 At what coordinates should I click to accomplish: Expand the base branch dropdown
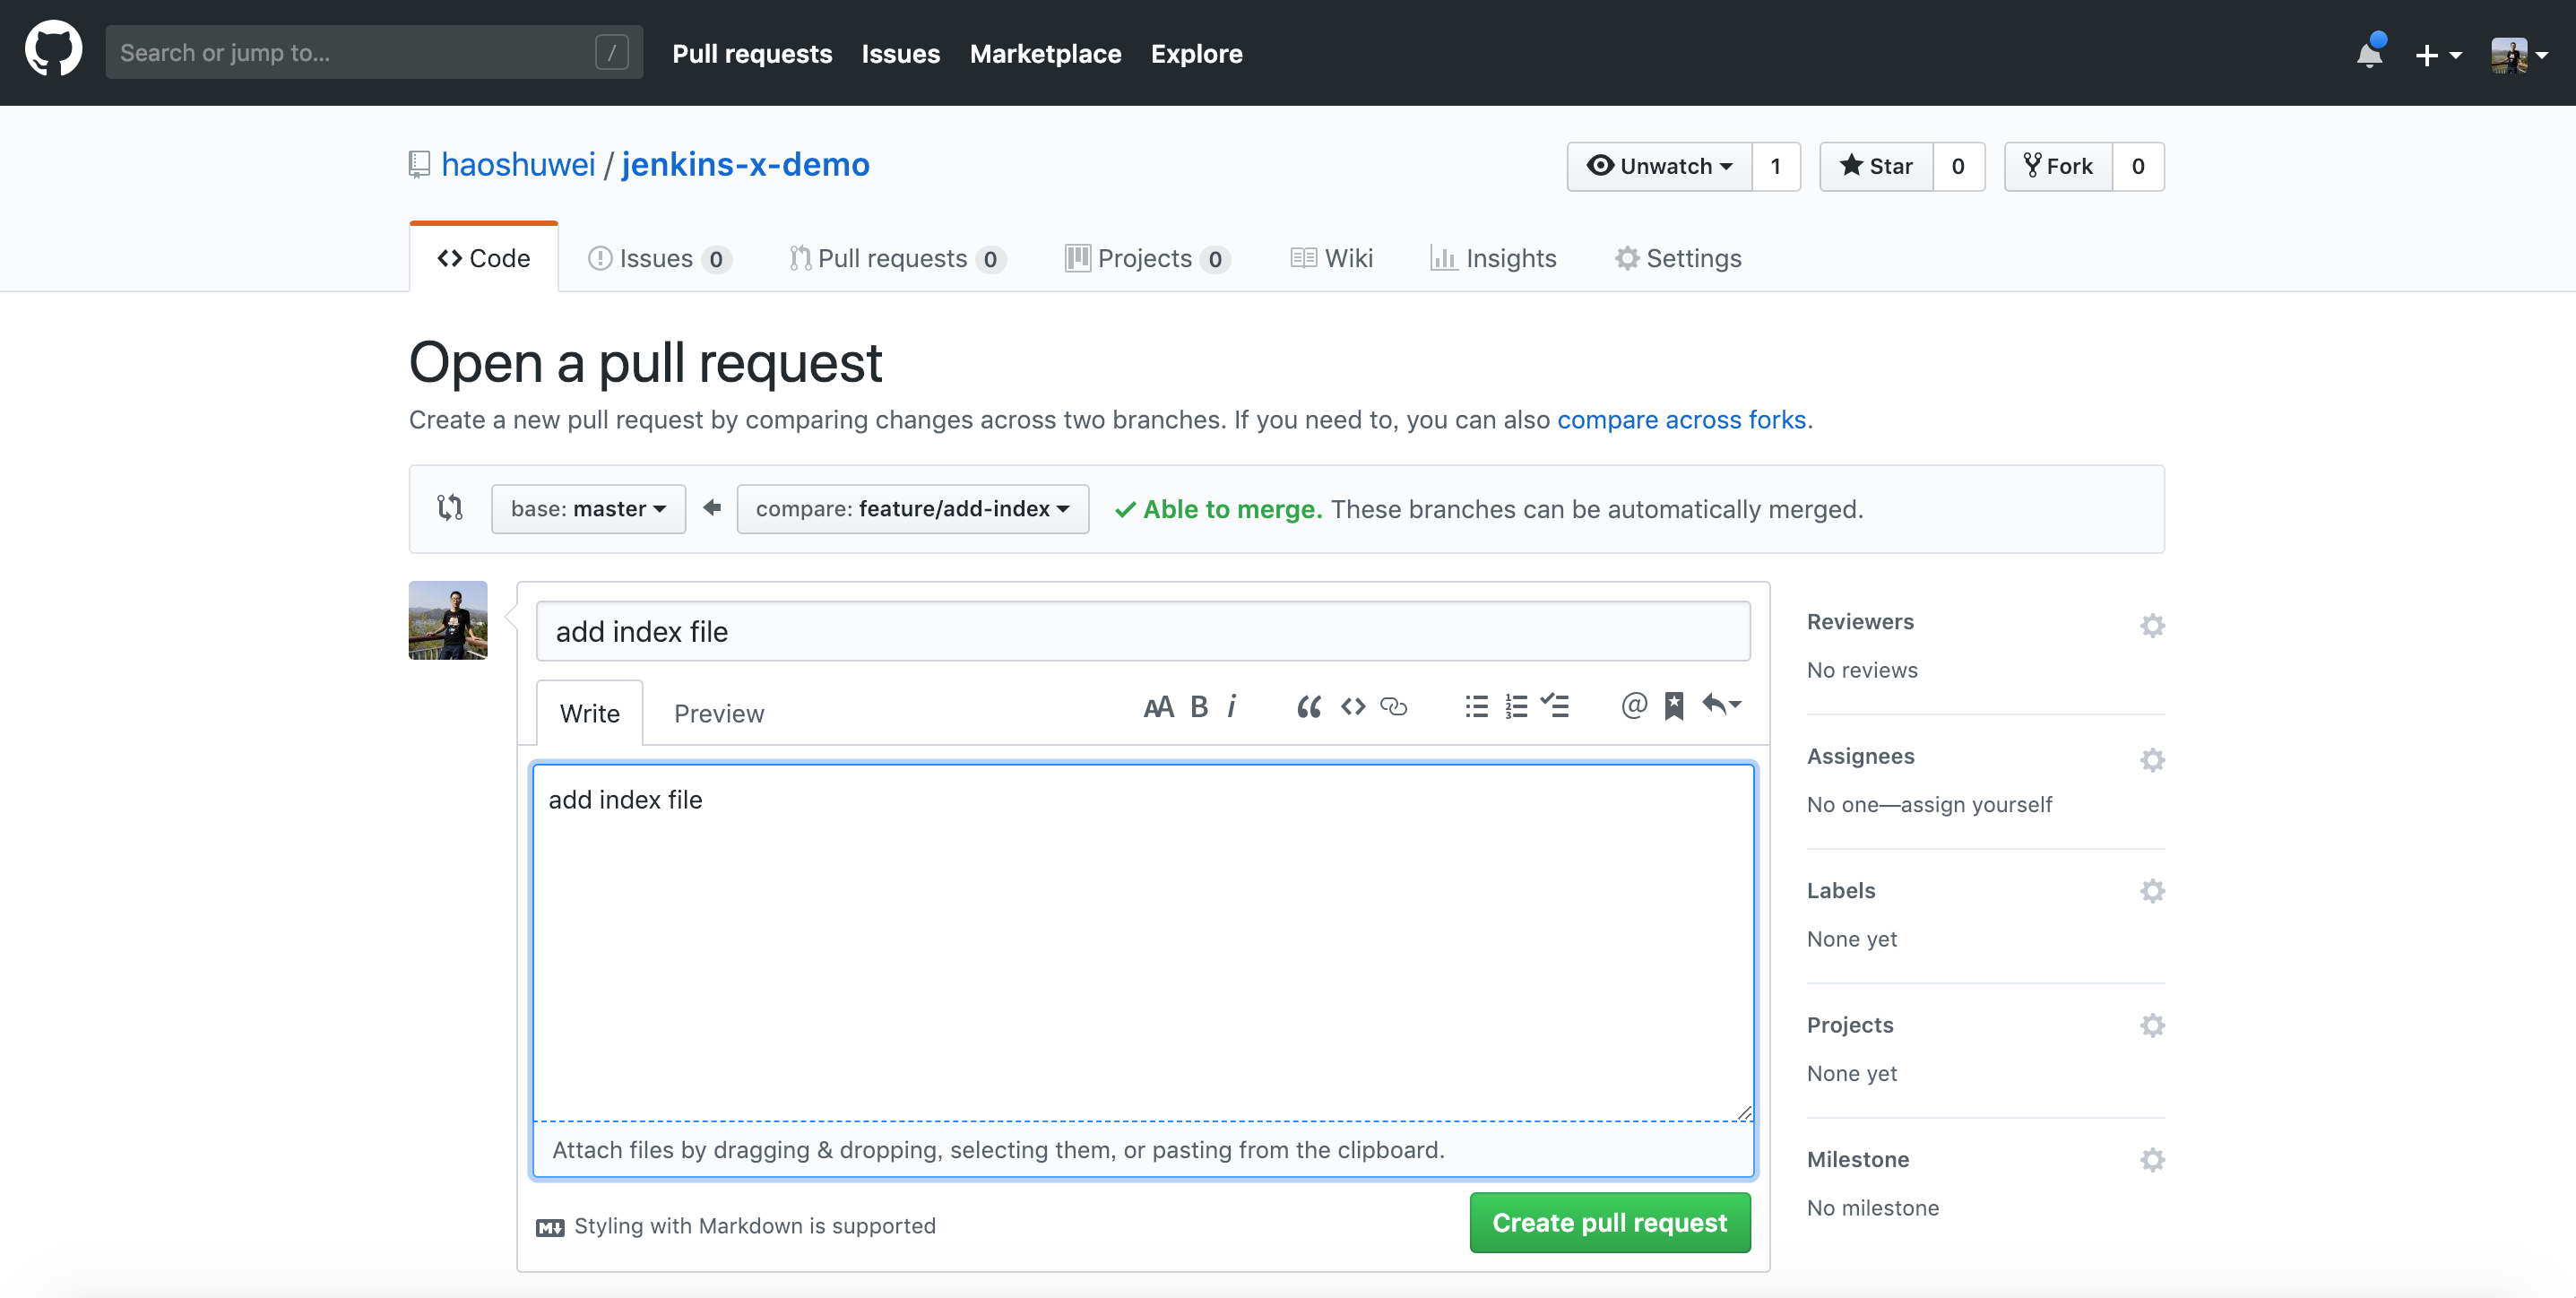coord(589,508)
